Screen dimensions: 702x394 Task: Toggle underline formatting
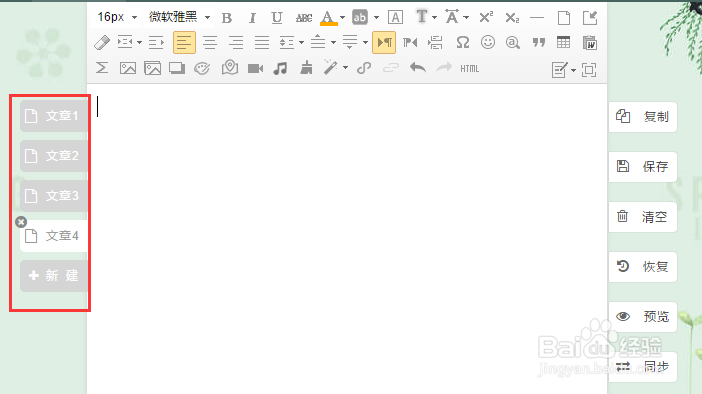277,18
